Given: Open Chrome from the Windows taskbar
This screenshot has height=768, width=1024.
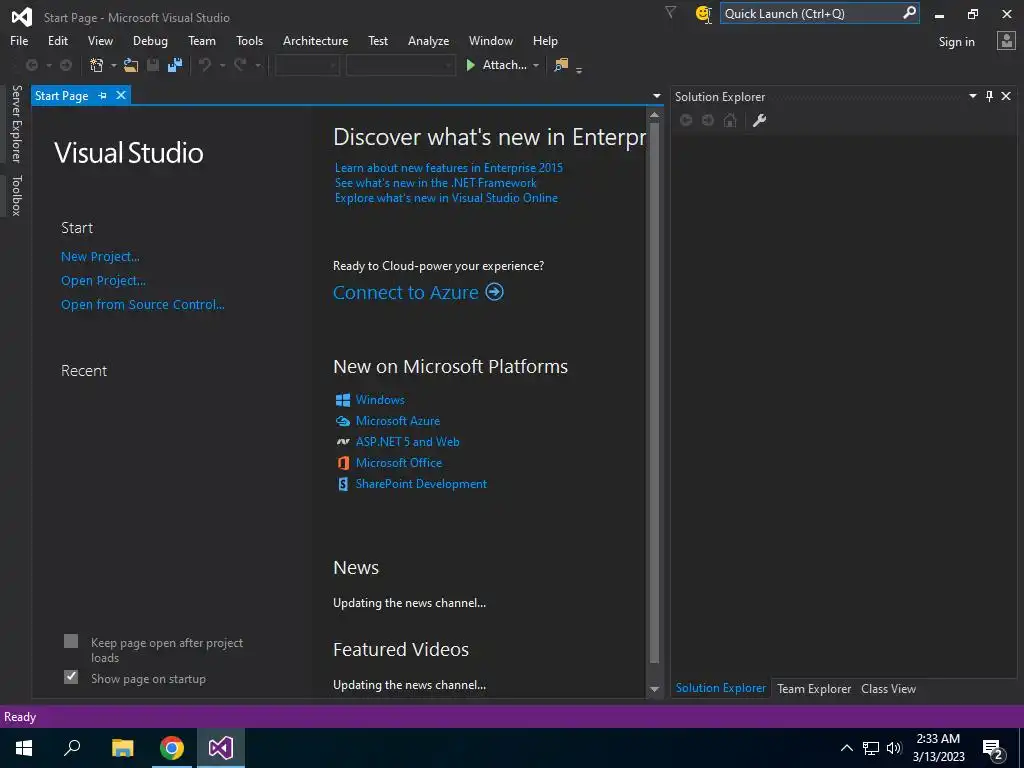Looking at the screenshot, I should [172, 748].
